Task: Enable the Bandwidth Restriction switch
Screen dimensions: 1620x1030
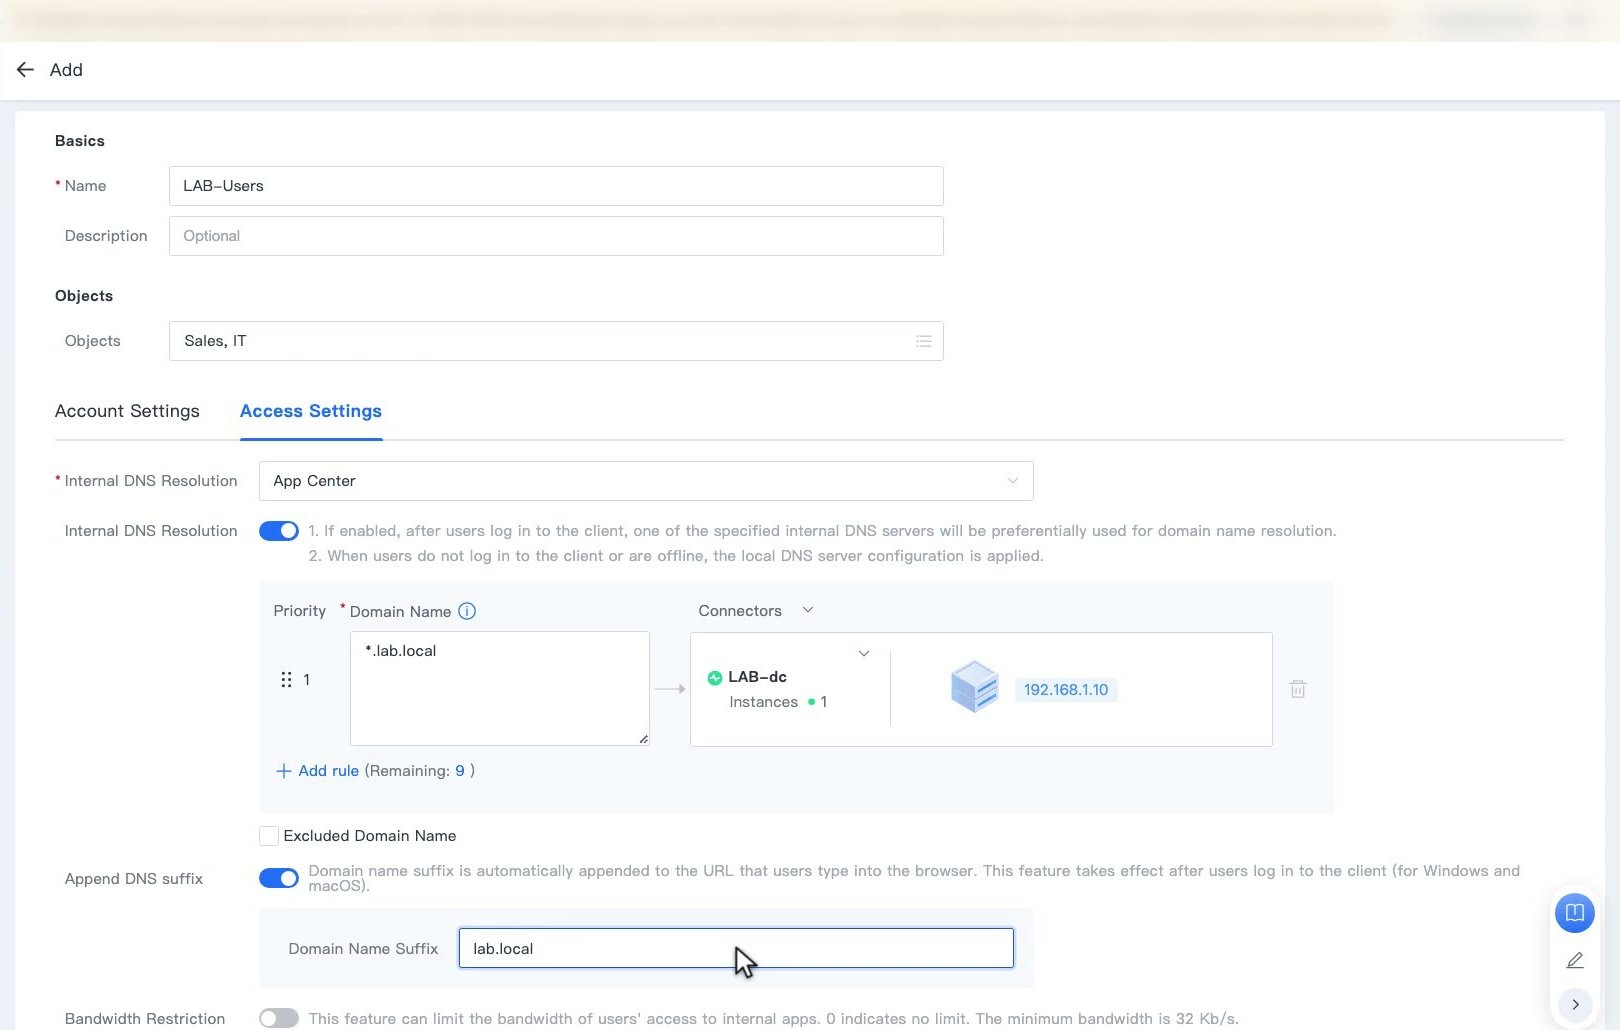Action: coord(279,1018)
